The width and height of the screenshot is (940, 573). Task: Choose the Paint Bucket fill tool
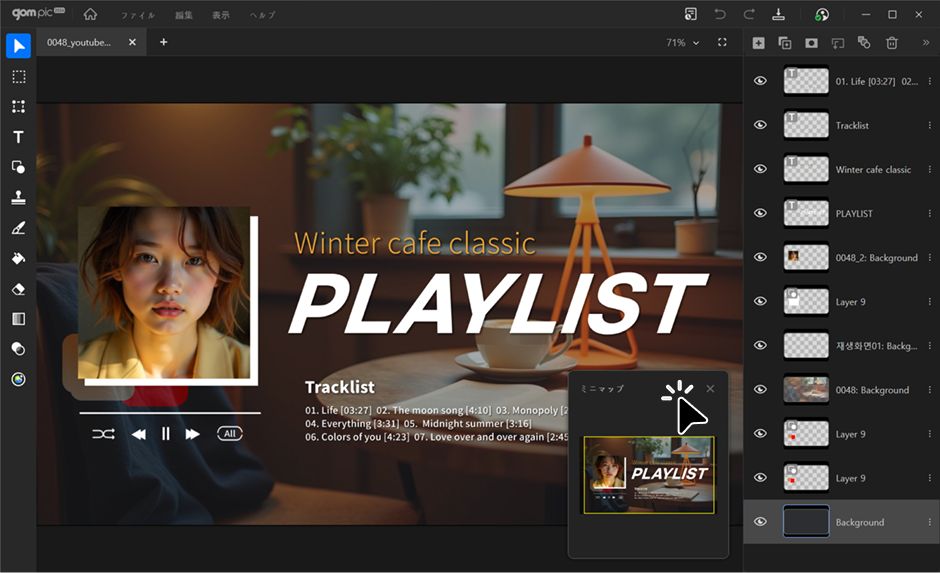(x=18, y=258)
